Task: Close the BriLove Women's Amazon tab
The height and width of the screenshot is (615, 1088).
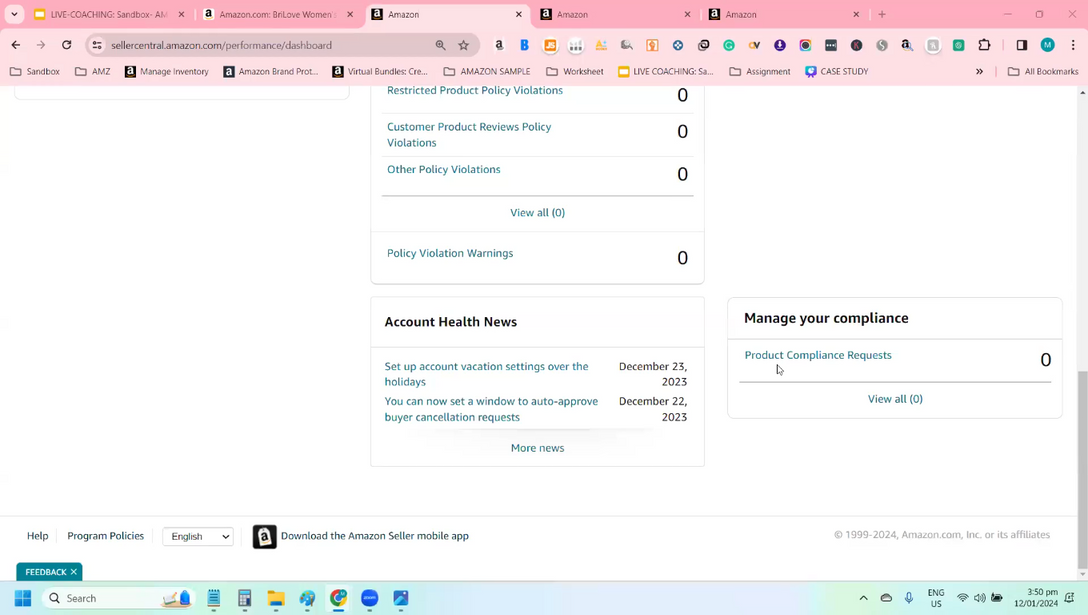Action: 350,14
